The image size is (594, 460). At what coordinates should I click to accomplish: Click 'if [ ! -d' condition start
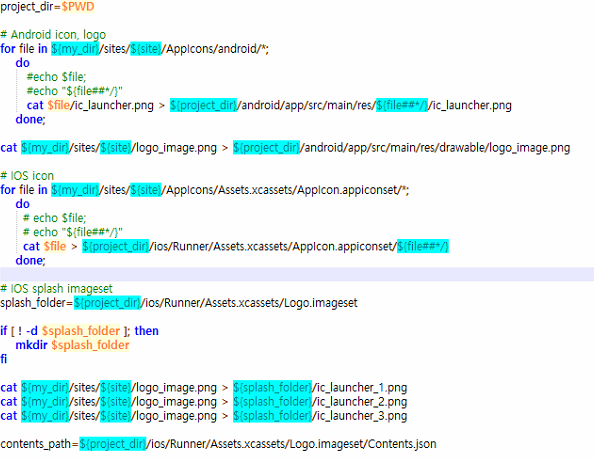point(19,331)
